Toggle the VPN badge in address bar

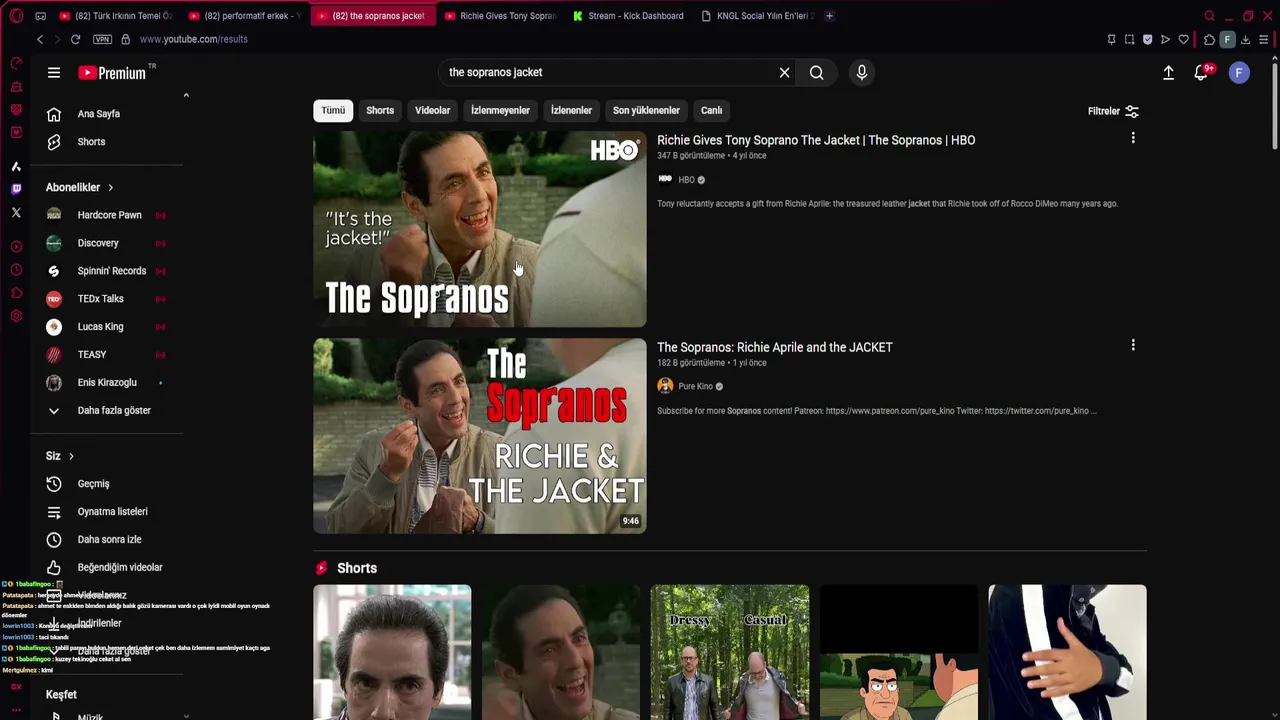(102, 39)
